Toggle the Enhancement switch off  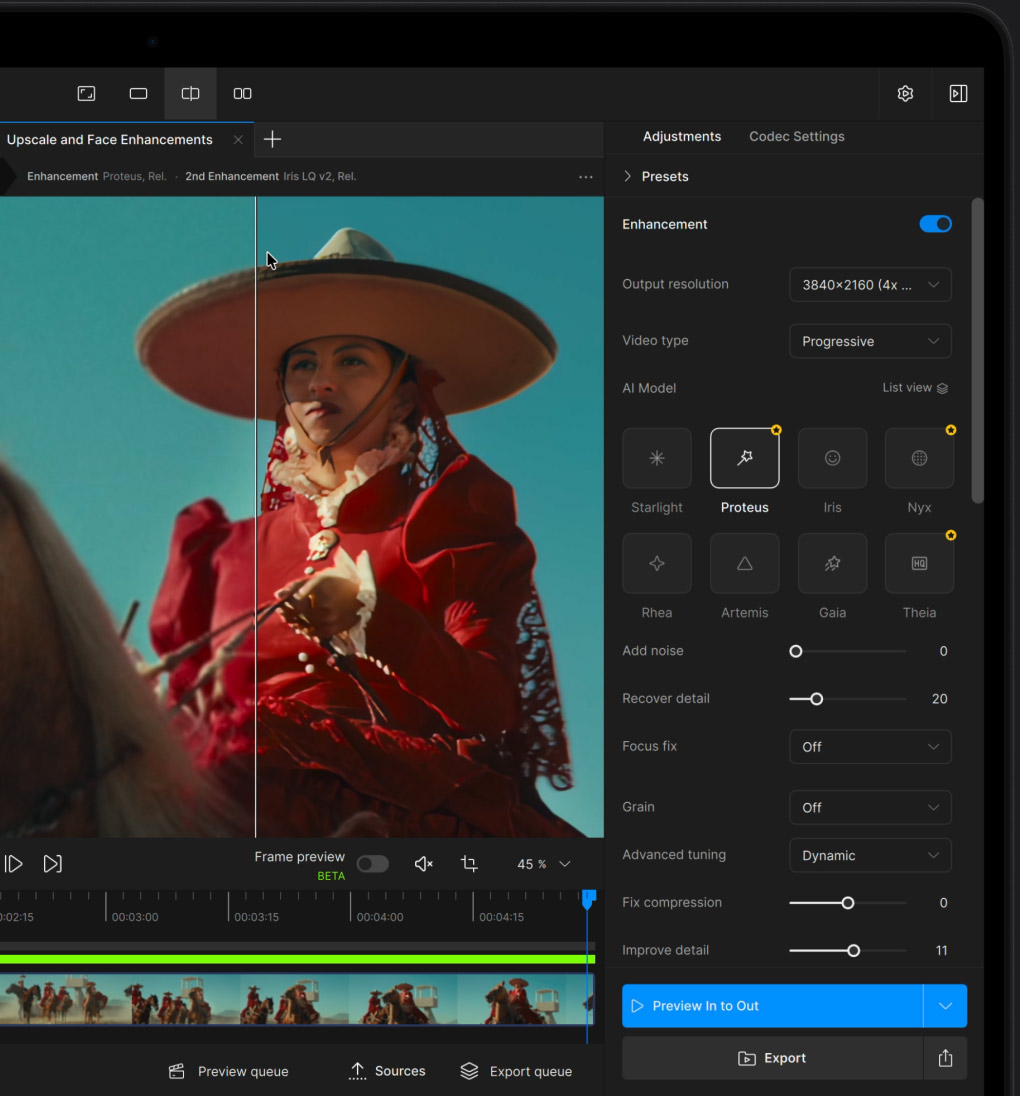(x=935, y=224)
